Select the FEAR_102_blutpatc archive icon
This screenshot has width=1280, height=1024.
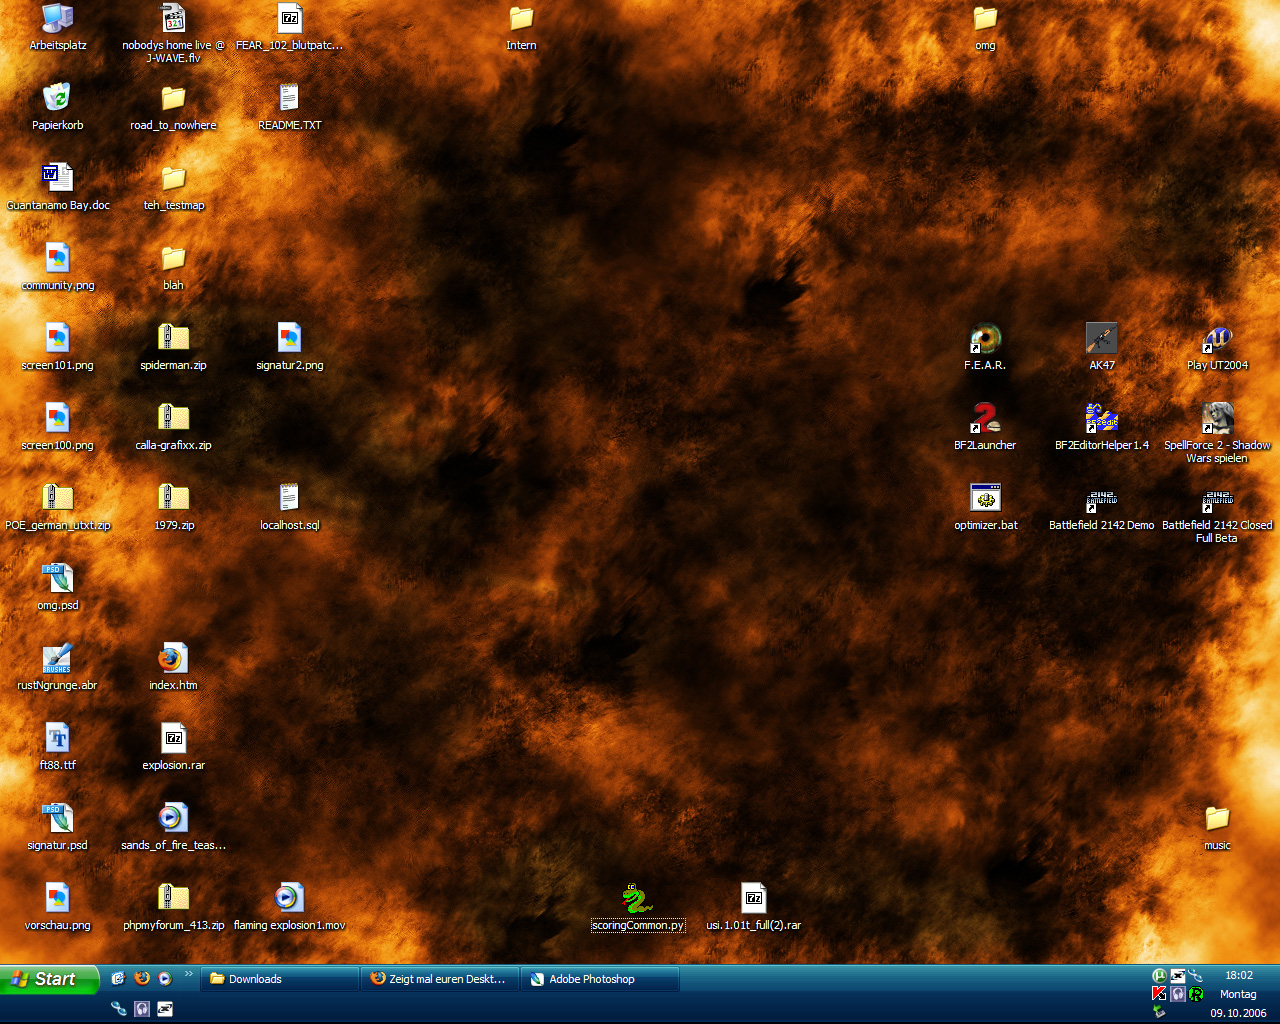click(290, 27)
